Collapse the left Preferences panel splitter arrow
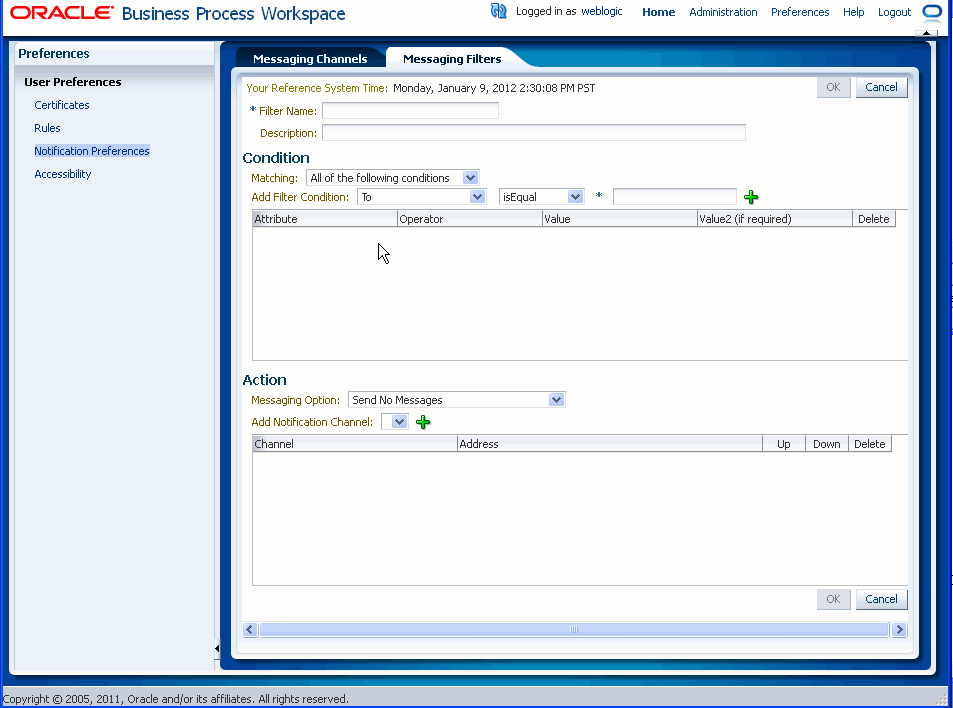The width and height of the screenshot is (953, 708). (217, 648)
